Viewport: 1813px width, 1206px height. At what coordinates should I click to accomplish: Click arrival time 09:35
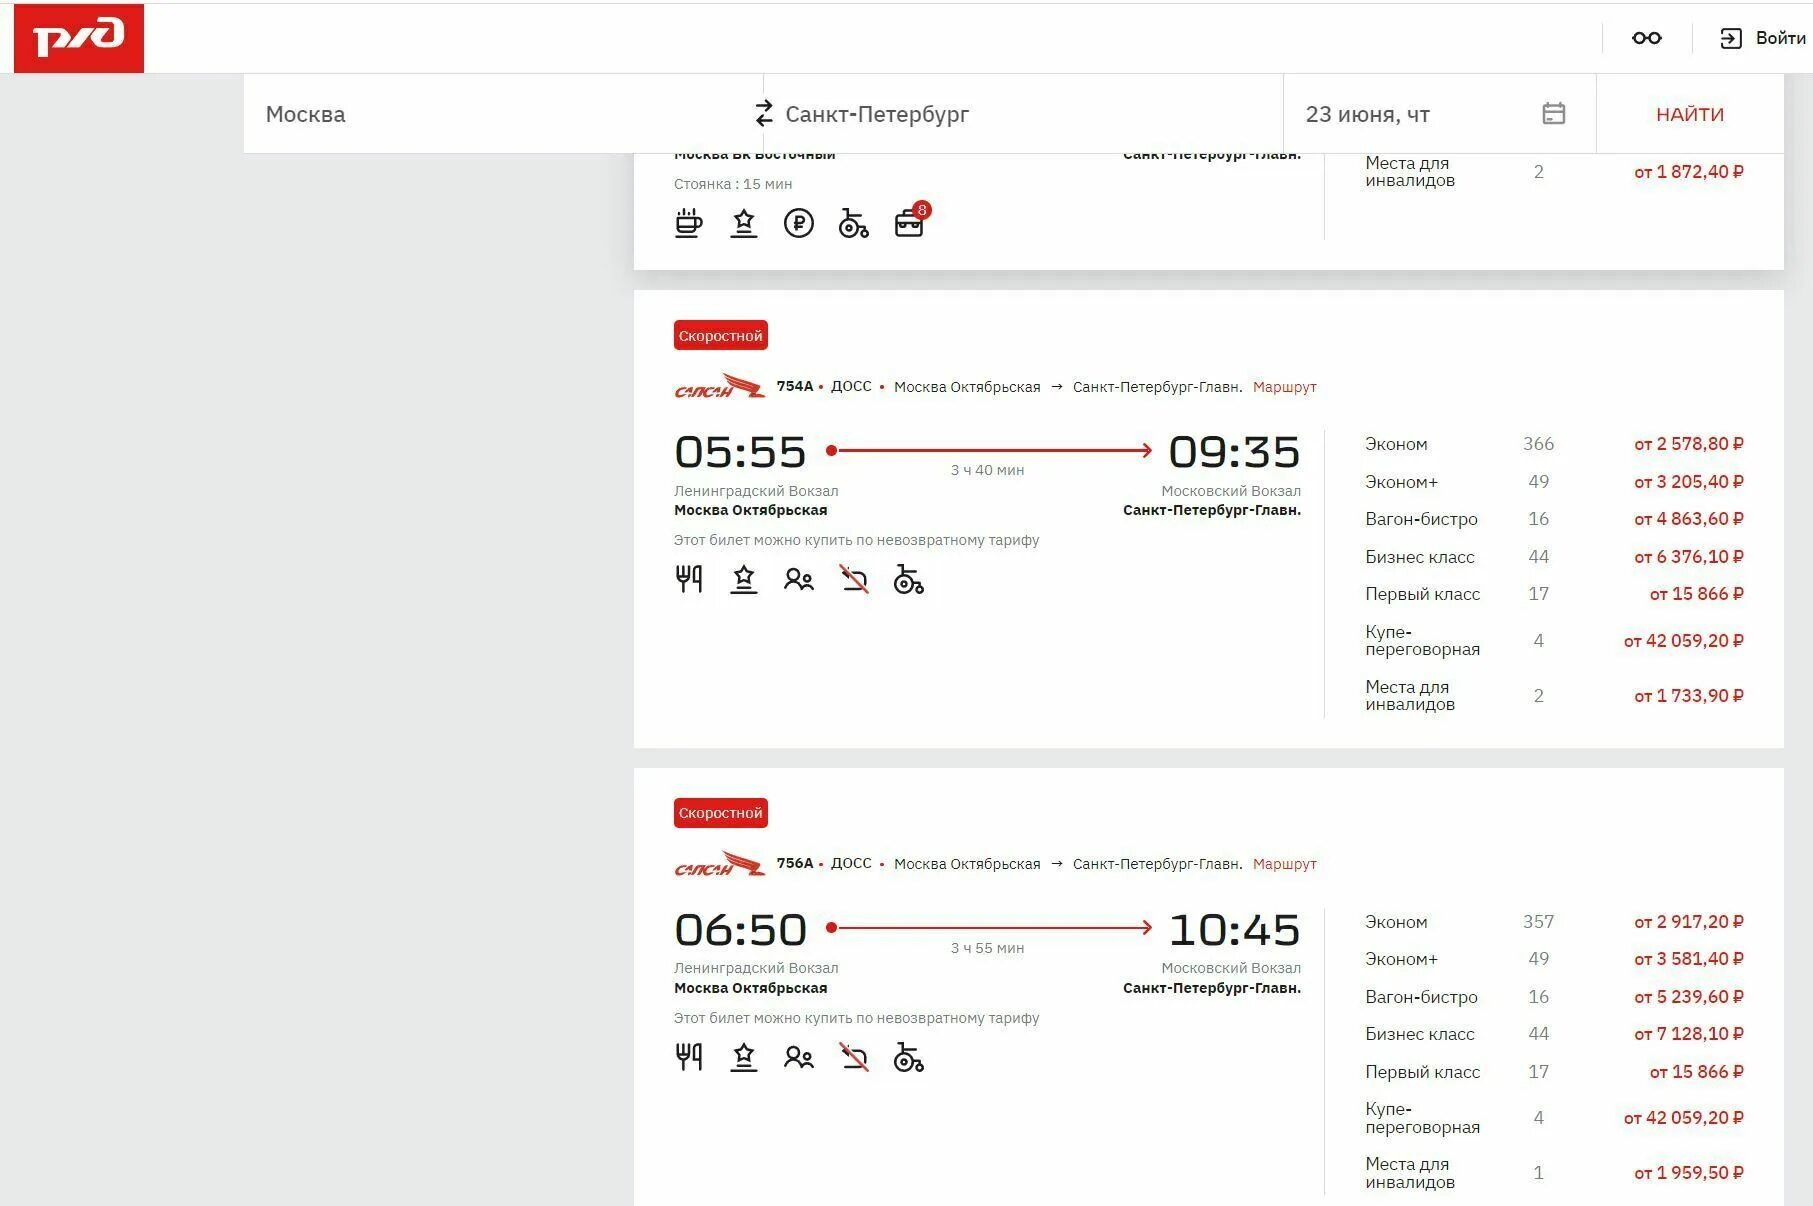1234,452
